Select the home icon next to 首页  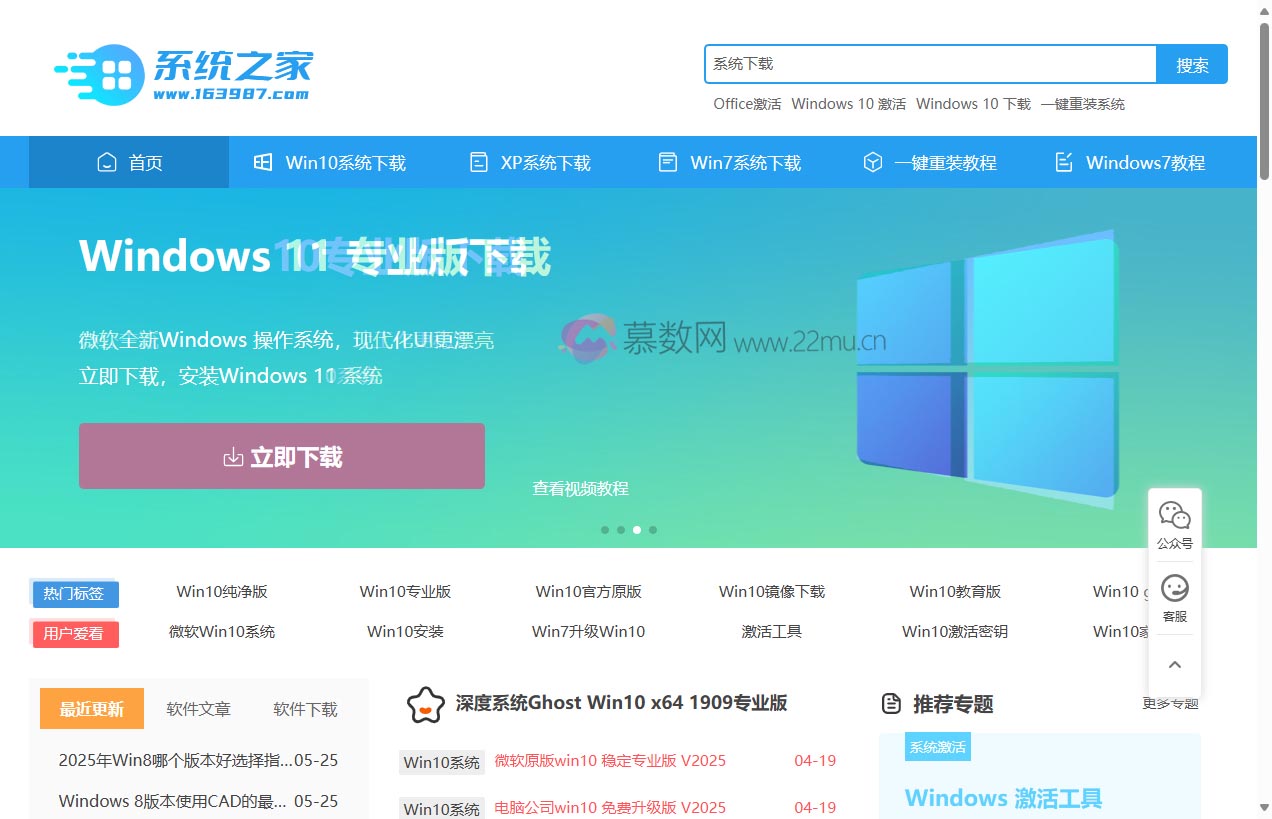(106, 161)
